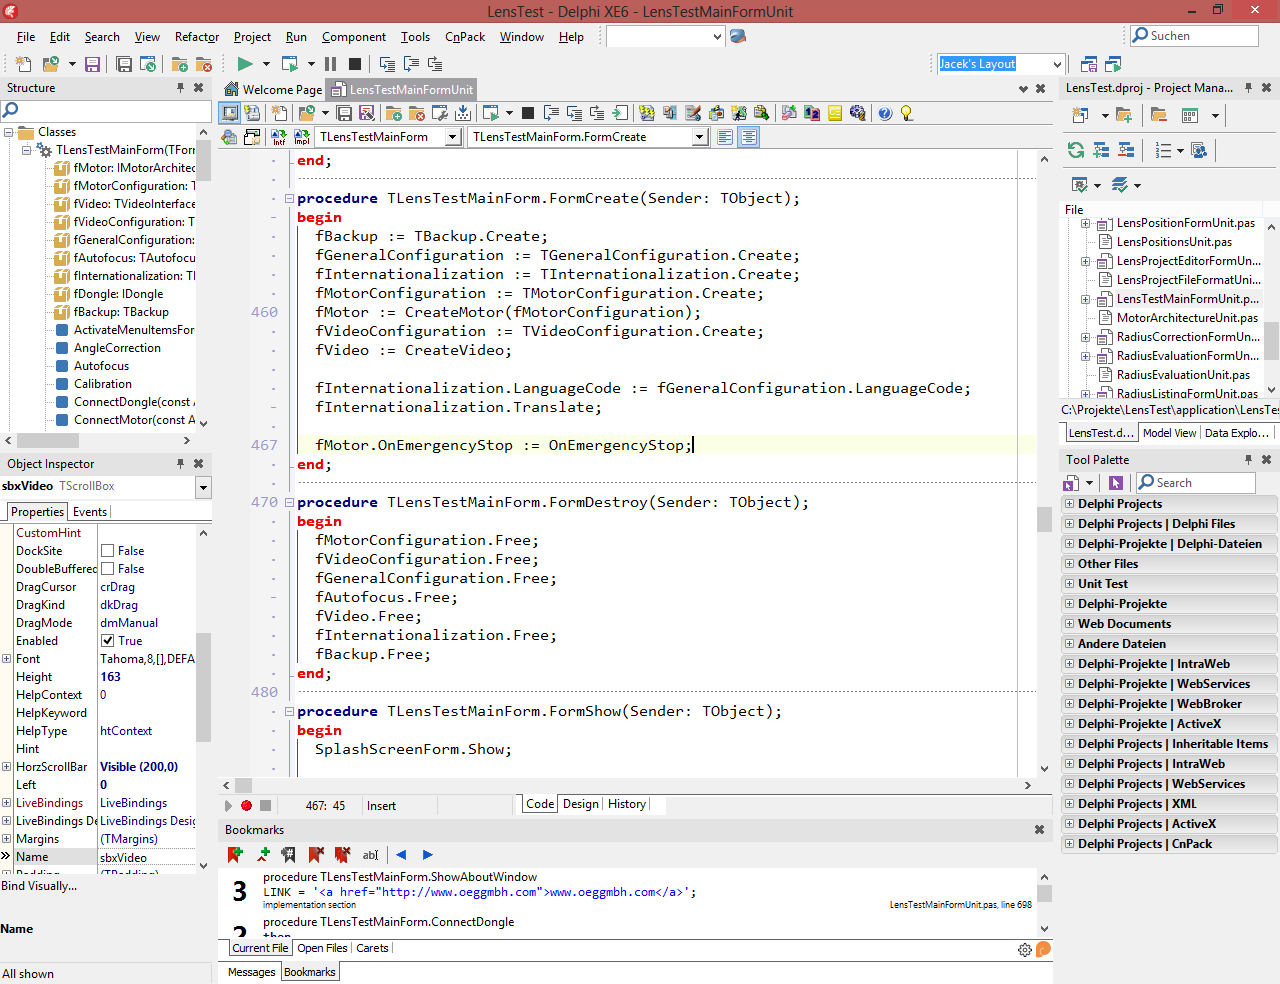This screenshot has height=984, width=1280.
Task: Click the Bind Visually... link
Action: tap(39, 886)
